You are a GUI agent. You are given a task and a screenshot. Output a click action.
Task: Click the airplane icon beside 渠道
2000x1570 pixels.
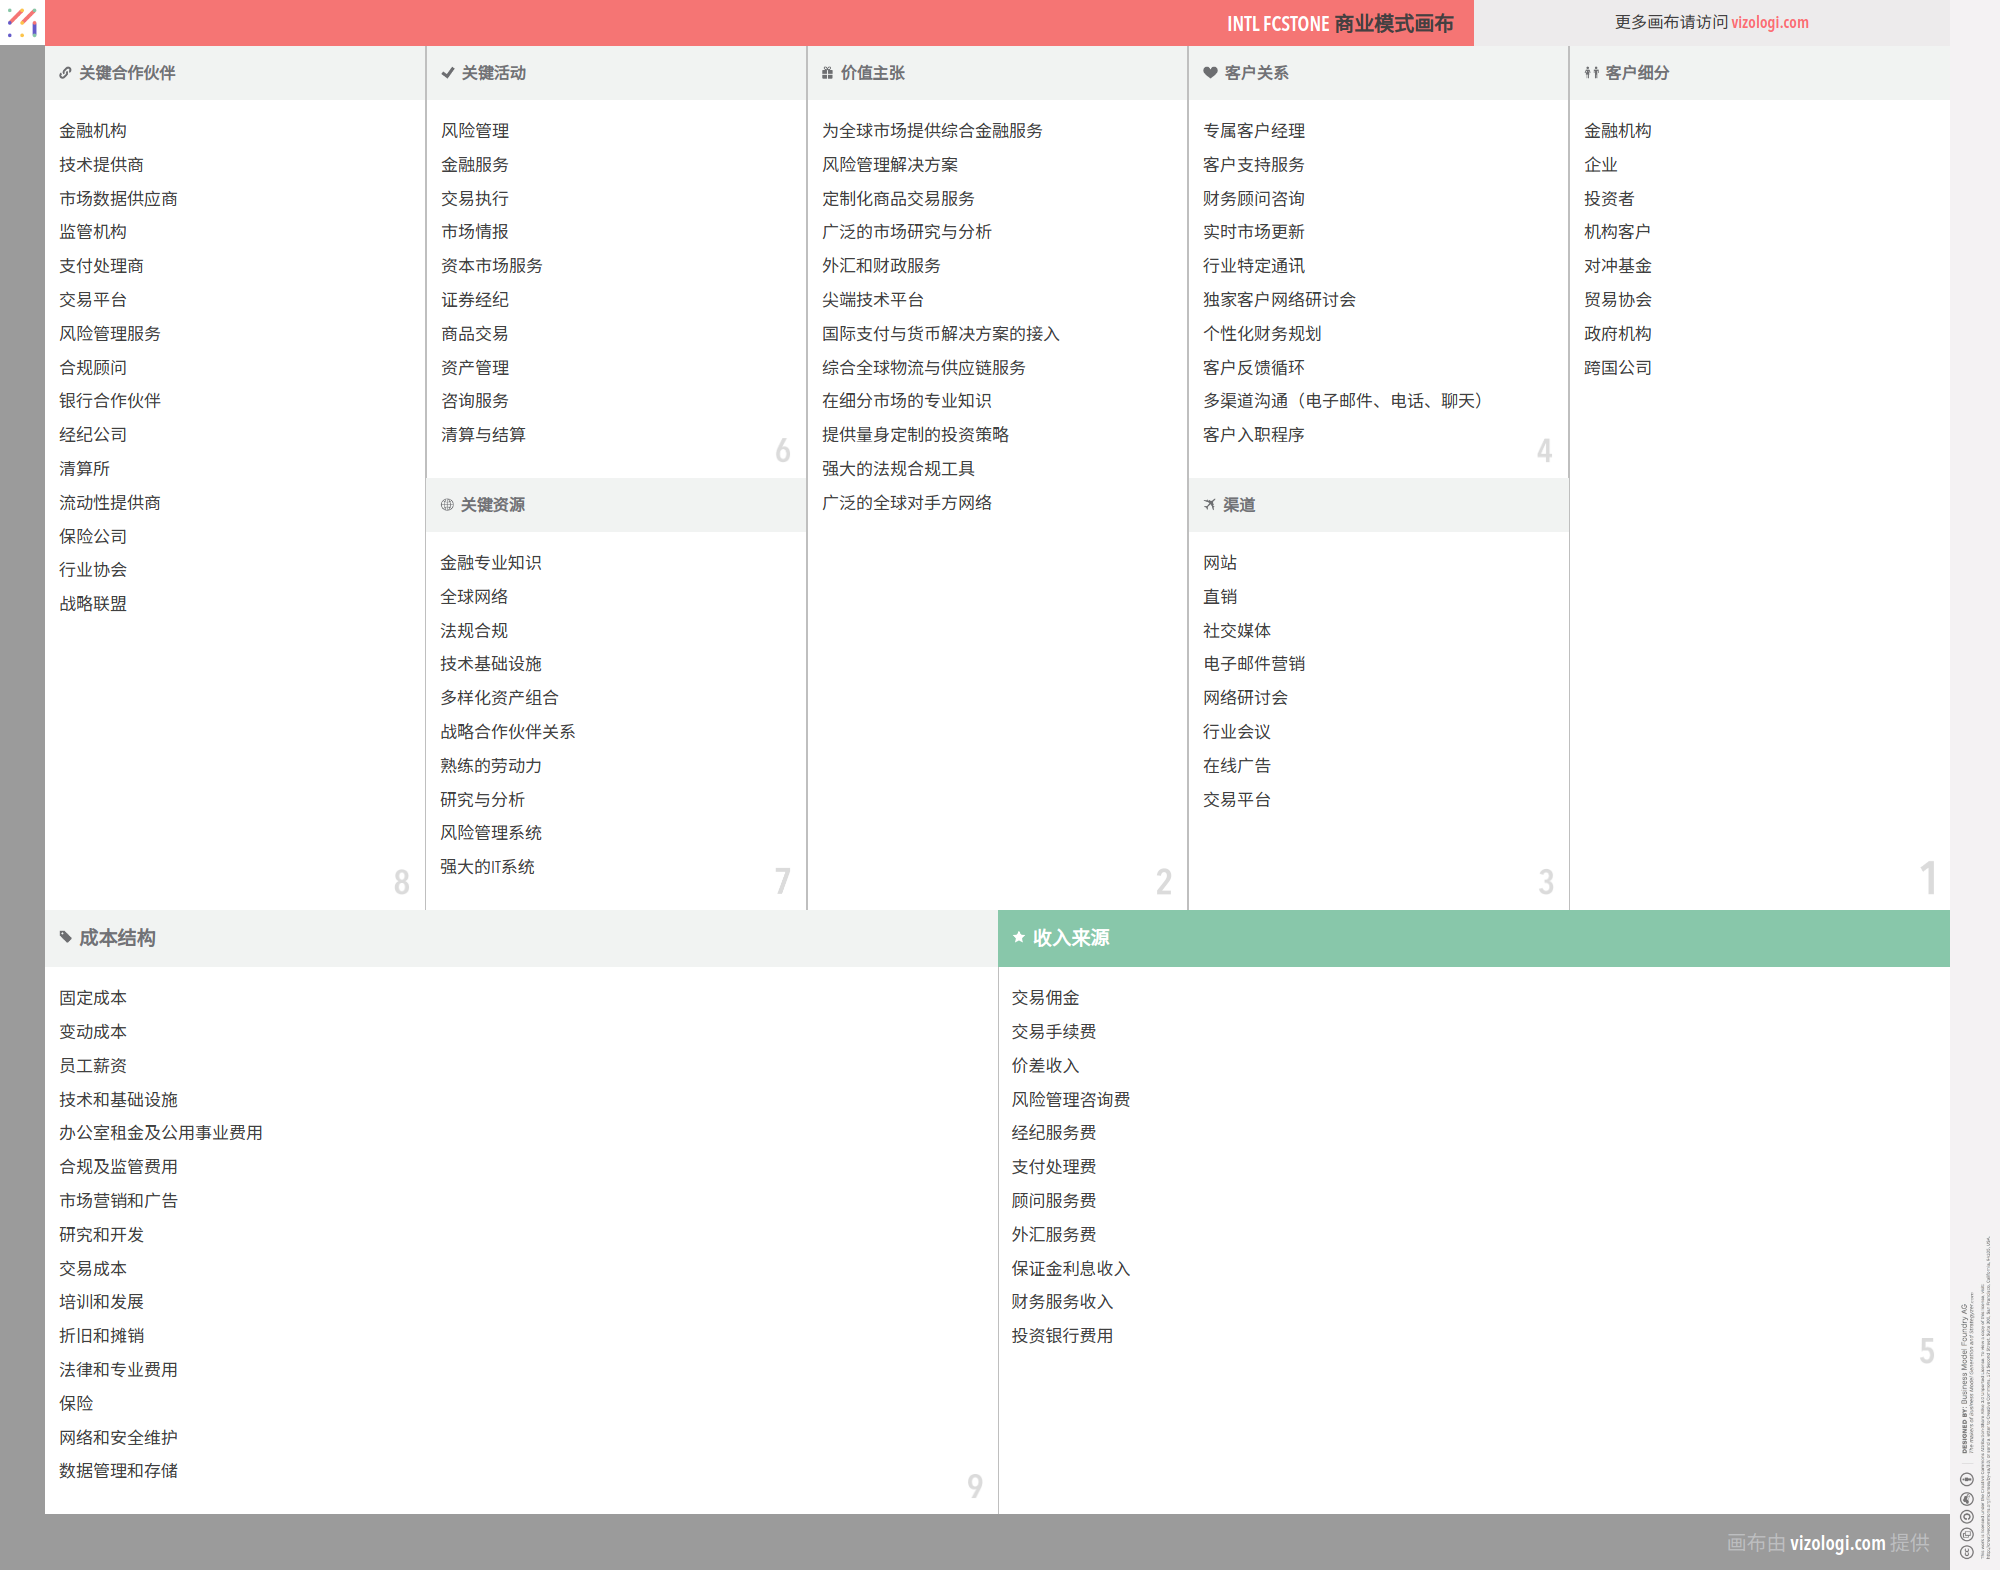[x=1209, y=505]
